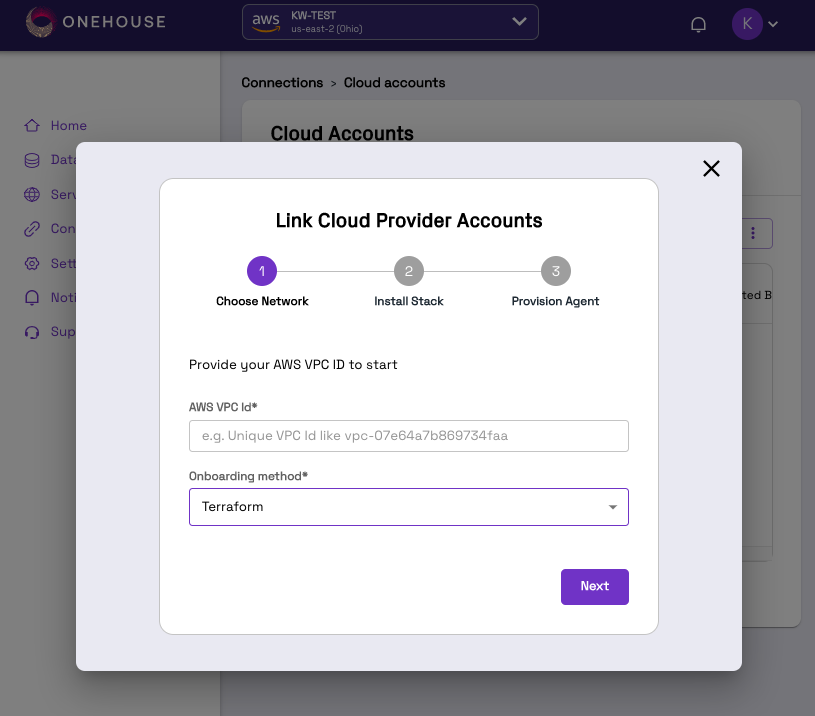Go to Connections in the breadcrumb
Screen dimensions: 815x716
[282, 82]
